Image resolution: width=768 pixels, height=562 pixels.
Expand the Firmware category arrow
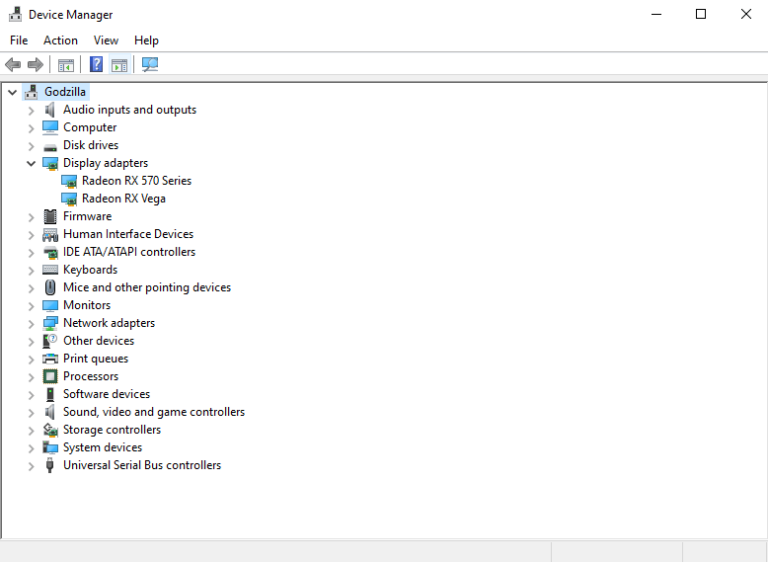[x=31, y=217]
